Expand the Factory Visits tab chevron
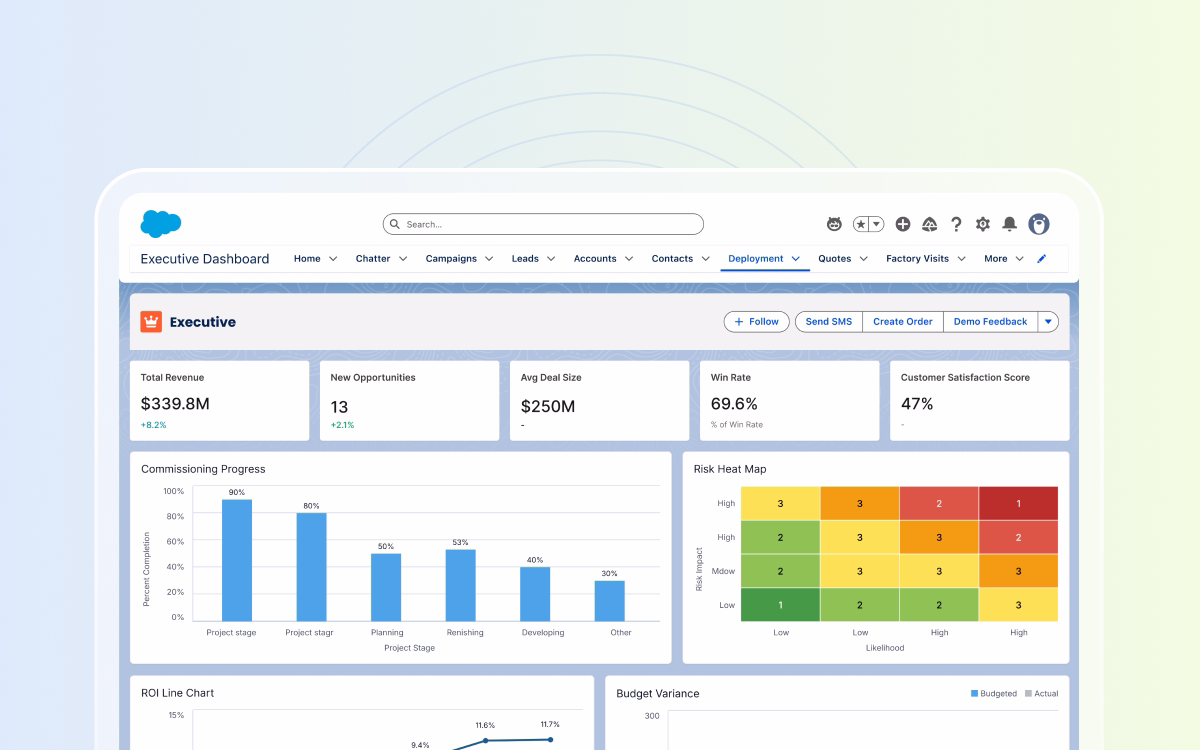The height and width of the screenshot is (750, 1200). tap(961, 258)
